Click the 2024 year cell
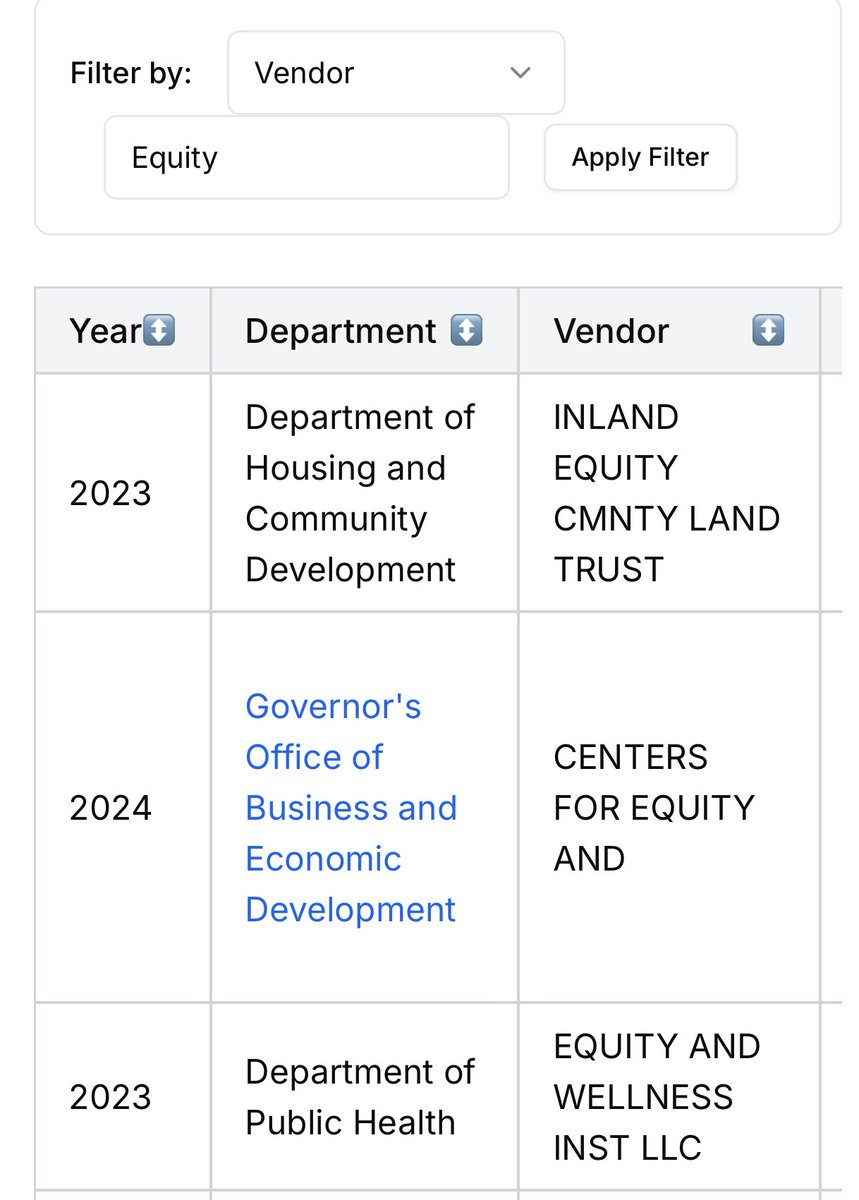Viewport: 859px width, 1200px height. pos(110,808)
